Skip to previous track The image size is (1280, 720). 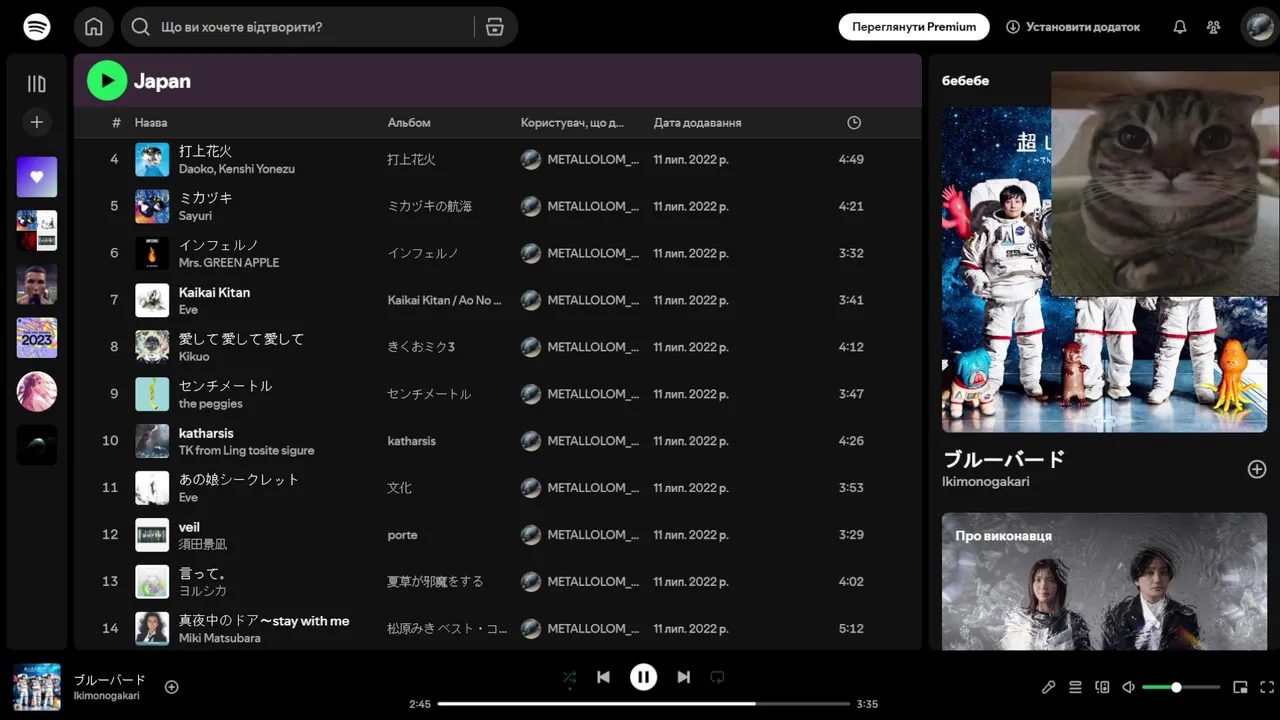(x=603, y=677)
